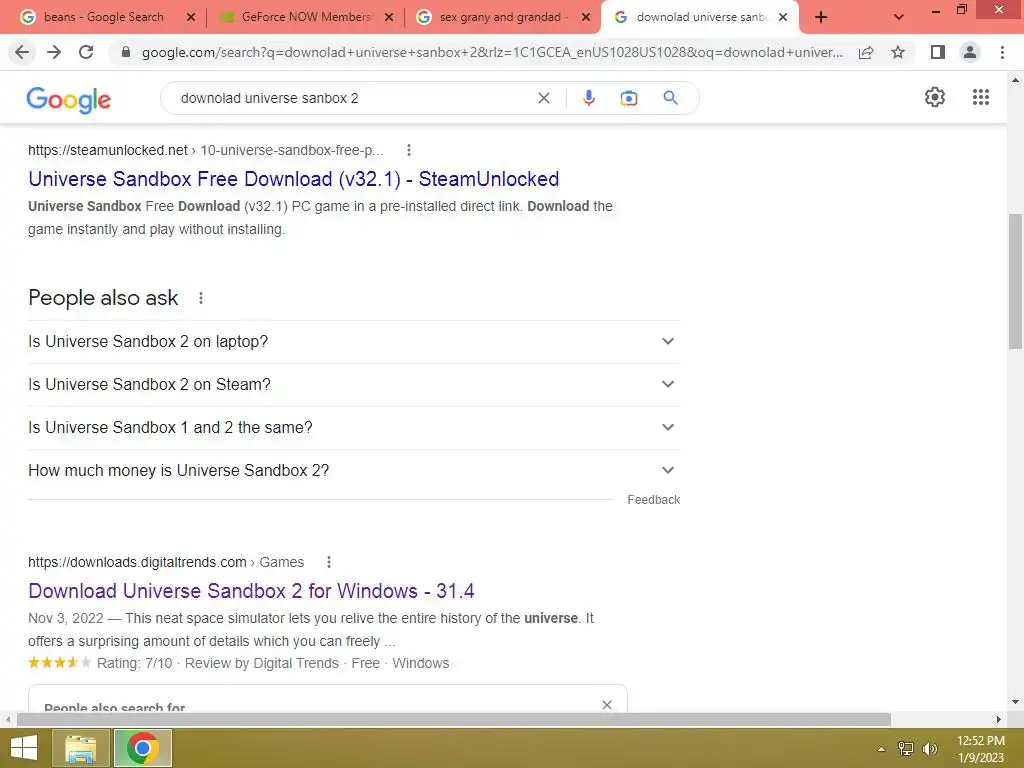Open options next to People also ask
Image resolution: width=1024 pixels, height=768 pixels.
coord(201,298)
